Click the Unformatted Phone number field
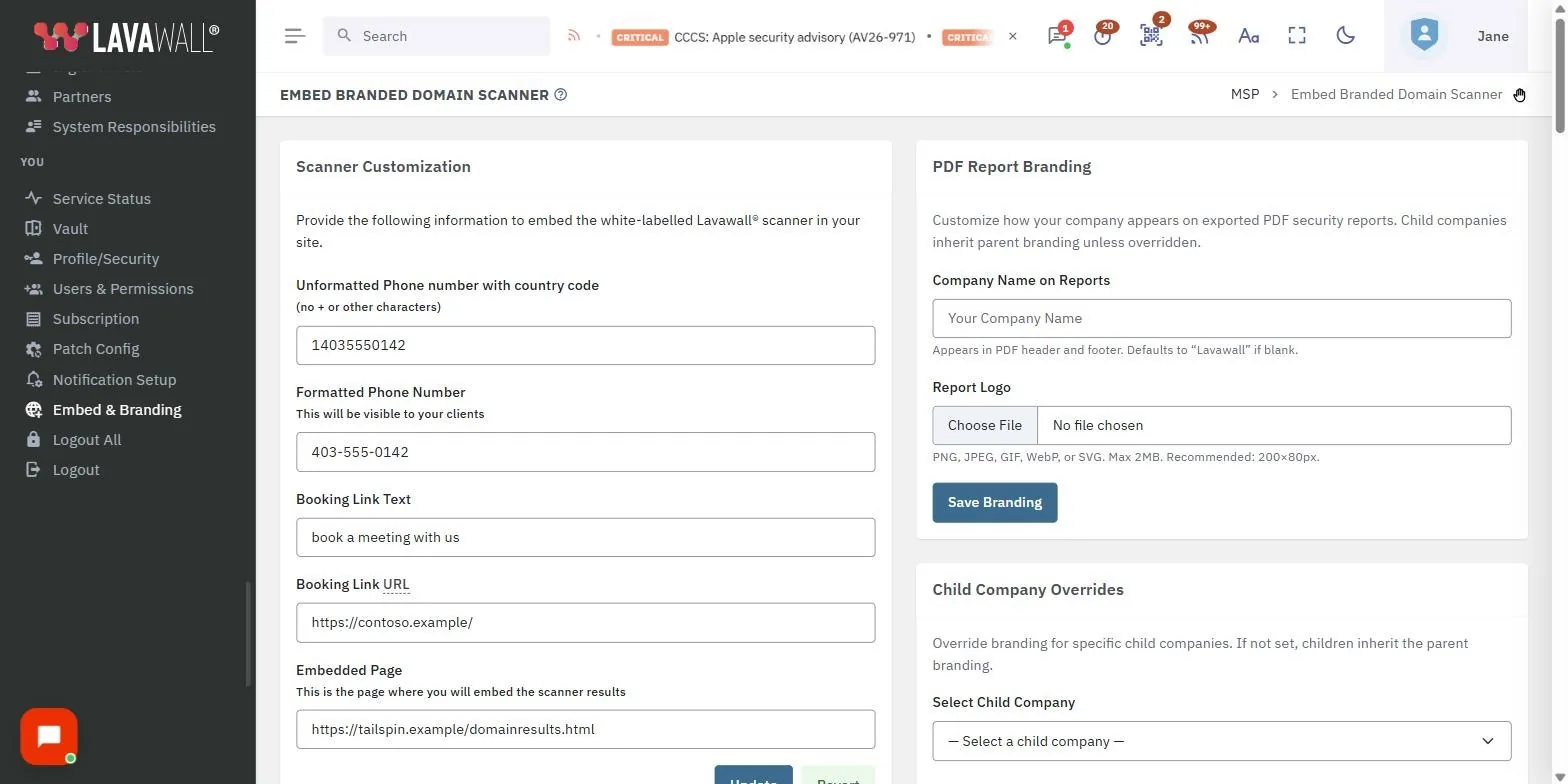 coord(585,345)
